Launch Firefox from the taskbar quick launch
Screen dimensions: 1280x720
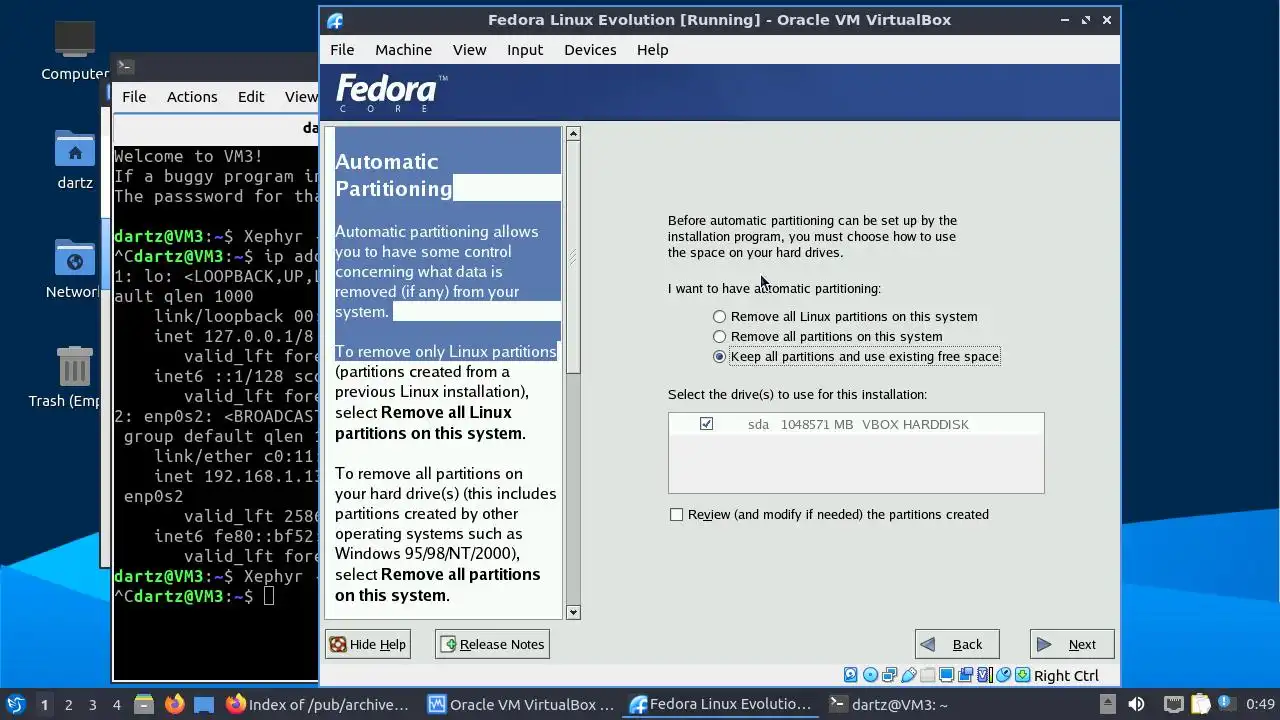pos(174,704)
